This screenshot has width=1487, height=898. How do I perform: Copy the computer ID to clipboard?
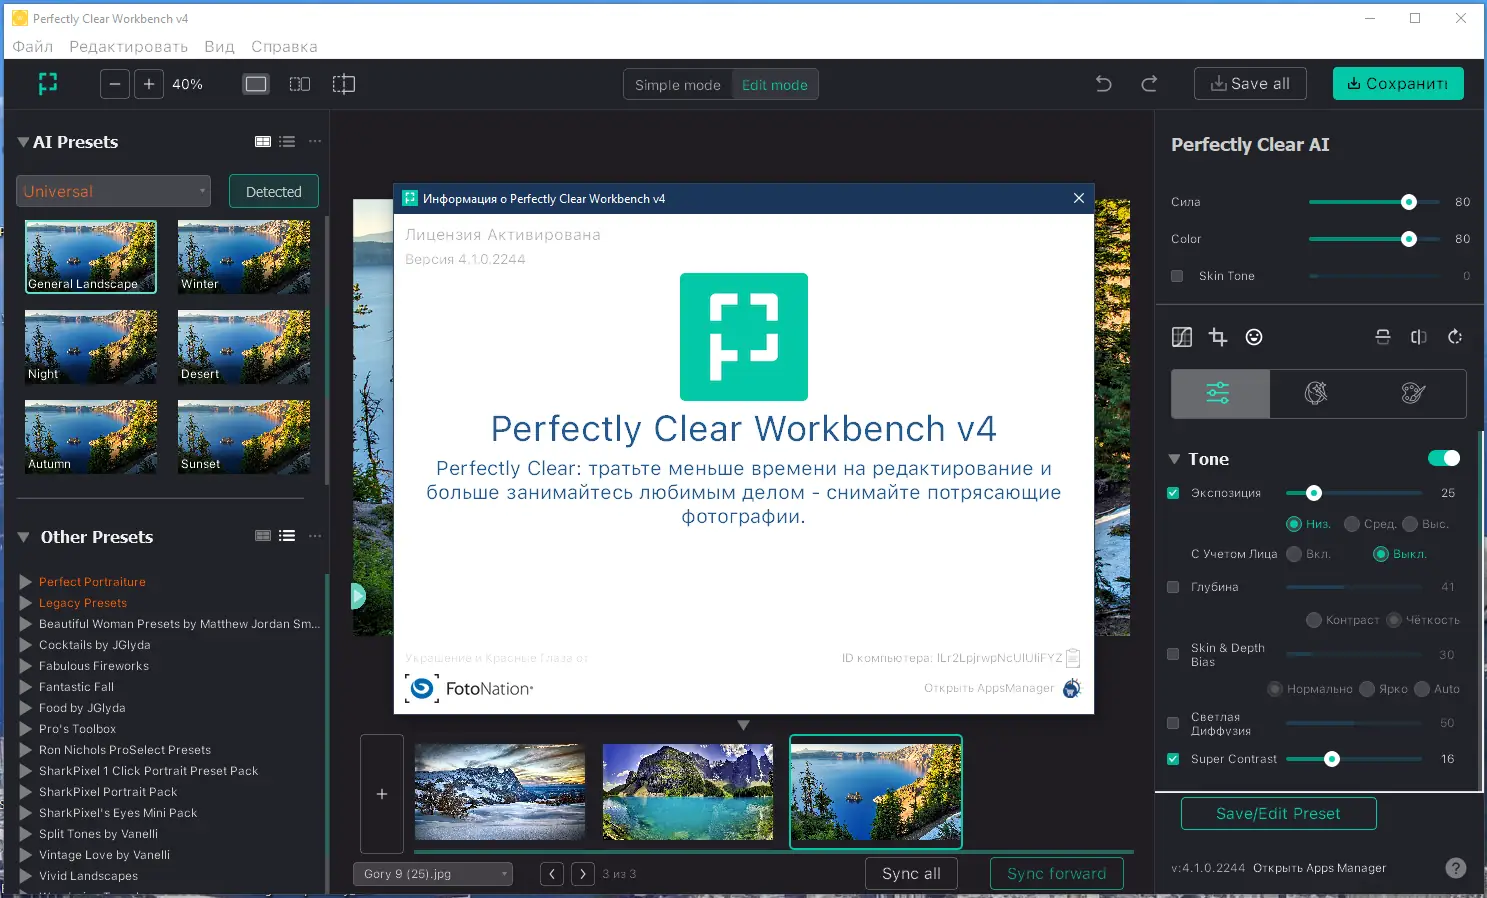tap(1073, 658)
